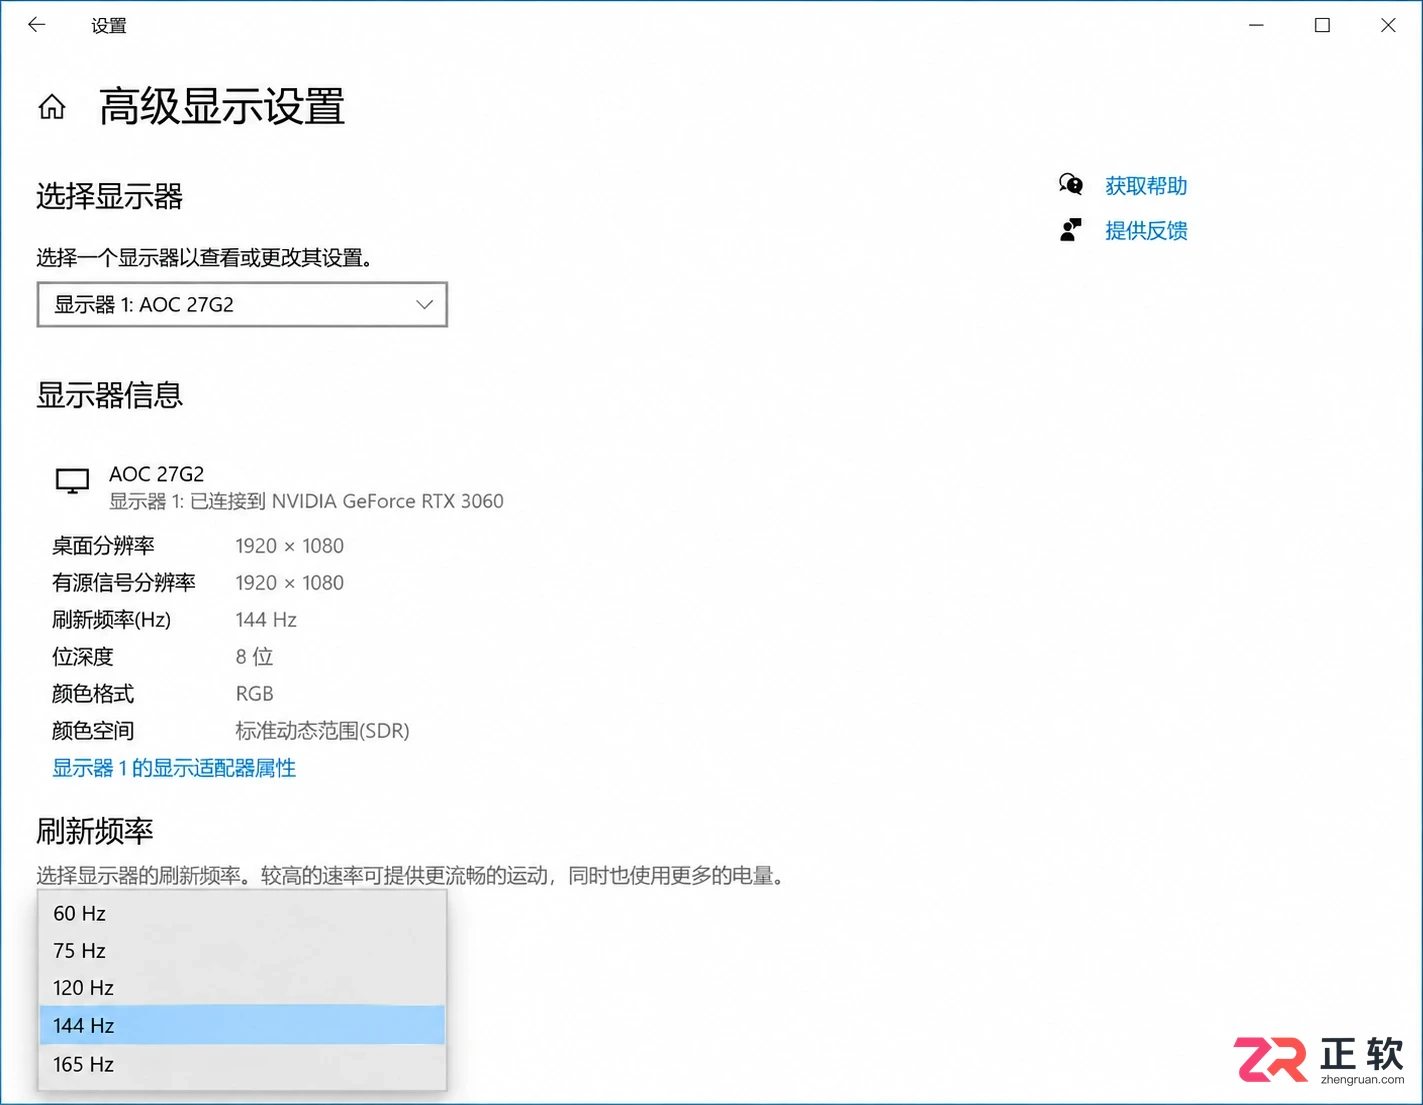Image resolution: width=1423 pixels, height=1105 pixels.
Task: Maximize the 设置 window
Action: pyautogui.click(x=1322, y=25)
